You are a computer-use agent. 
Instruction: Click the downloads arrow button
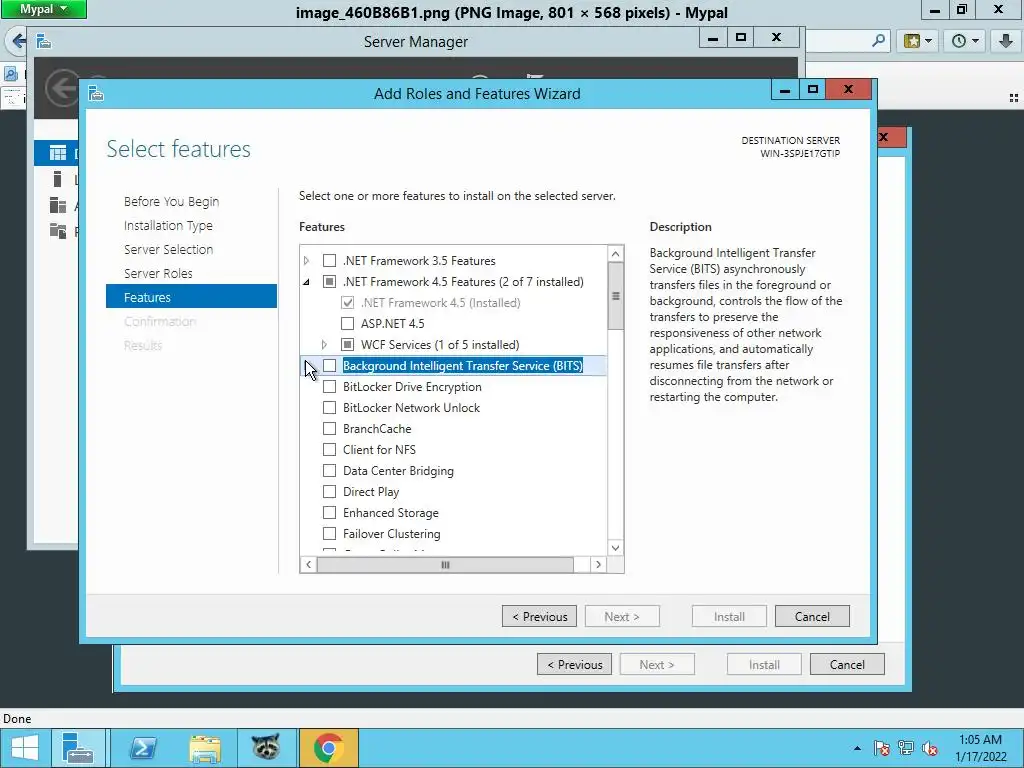click(1006, 41)
